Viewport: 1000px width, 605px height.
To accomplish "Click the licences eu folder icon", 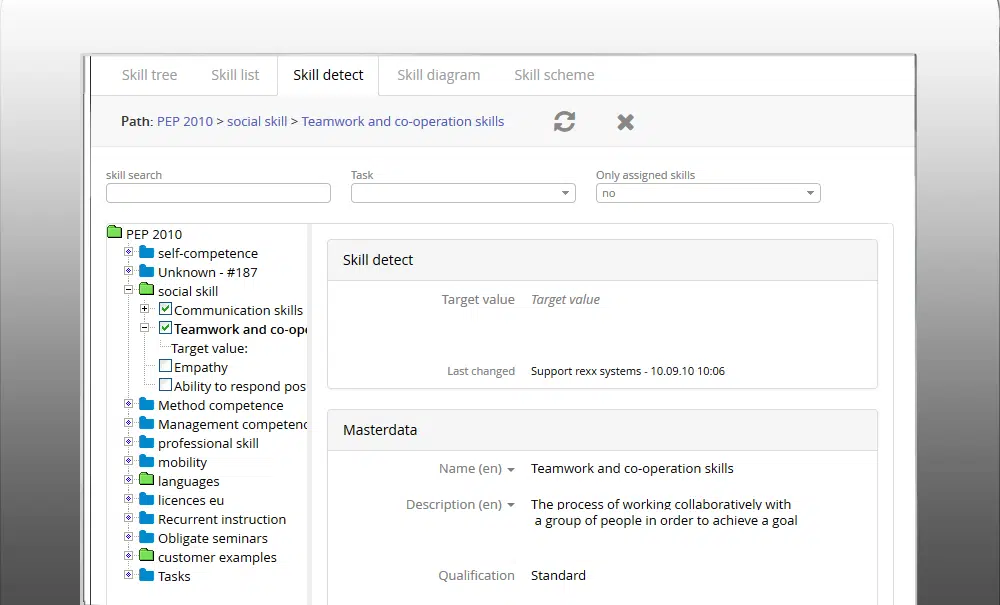I will 144,500.
